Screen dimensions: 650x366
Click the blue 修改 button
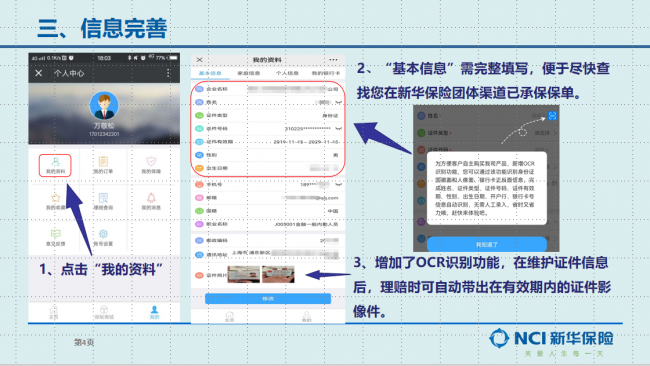pyautogui.click(x=268, y=298)
